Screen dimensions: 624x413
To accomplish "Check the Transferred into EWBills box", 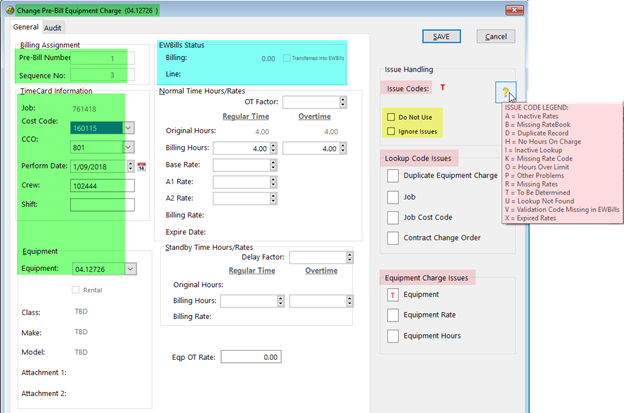I will click(x=287, y=58).
